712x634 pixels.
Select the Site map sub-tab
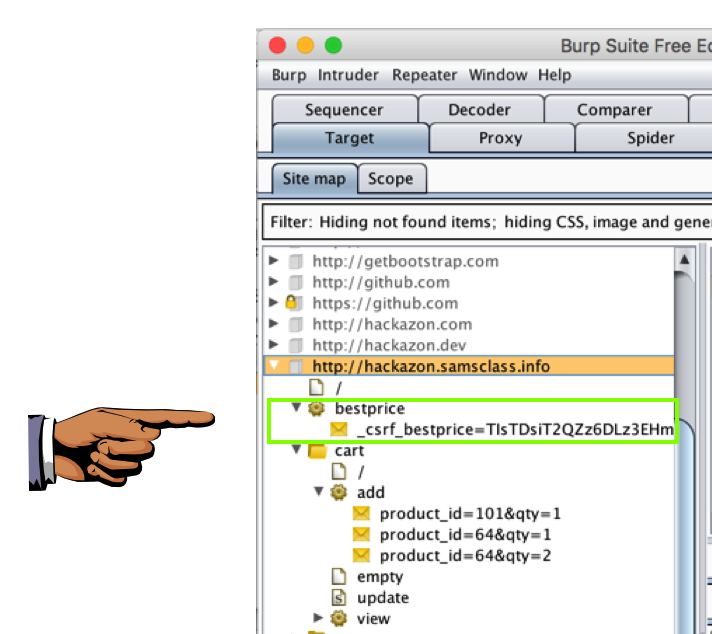tap(314, 178)
